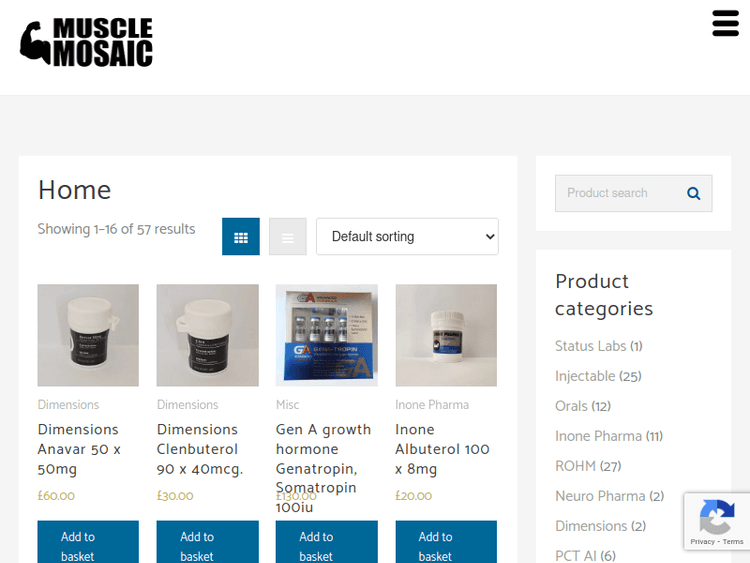
Task: Open the Dimensions Anavar product thumbnail
Action: [x=88, y=335]
